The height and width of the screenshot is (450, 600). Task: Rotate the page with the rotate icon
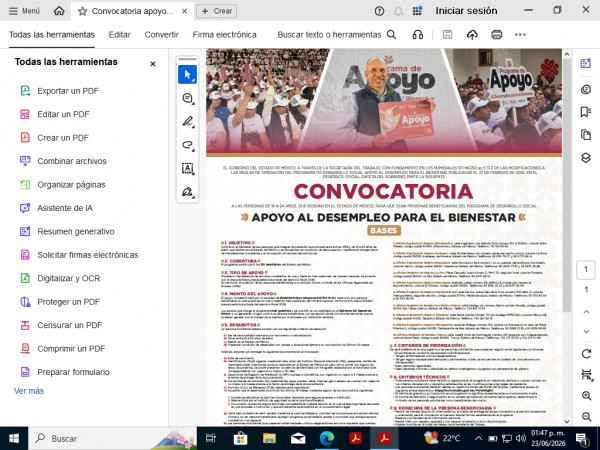(586, 354)
